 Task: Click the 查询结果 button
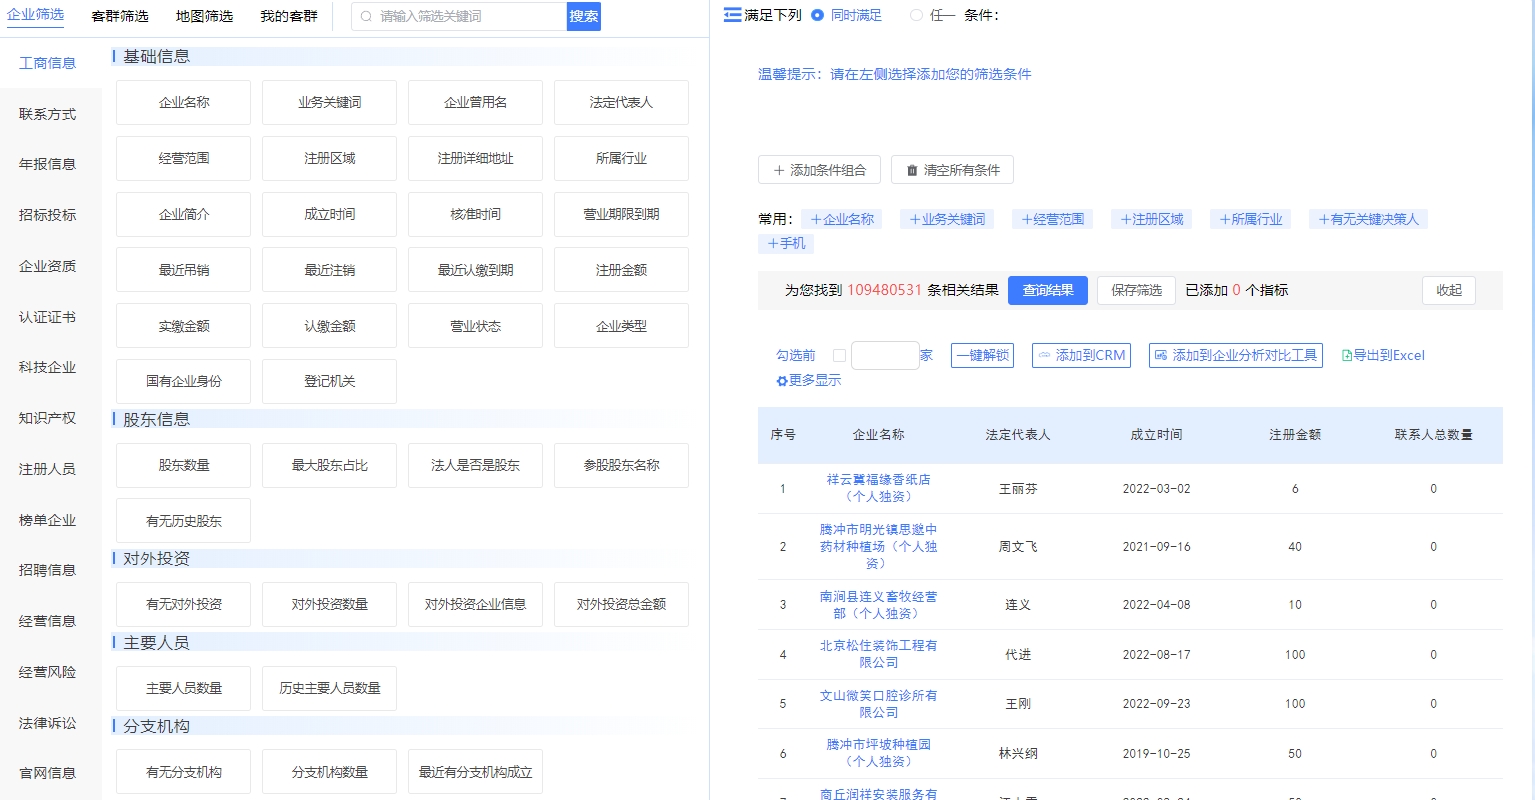1047,290
